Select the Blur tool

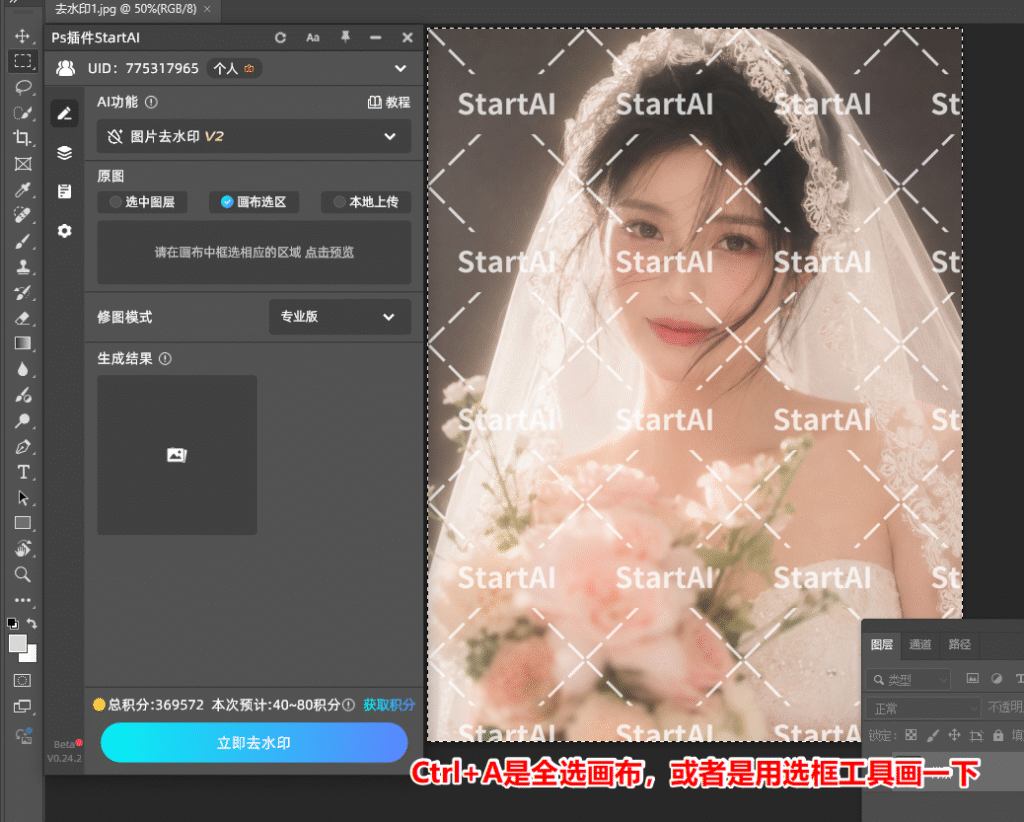(x=23, y=370)
